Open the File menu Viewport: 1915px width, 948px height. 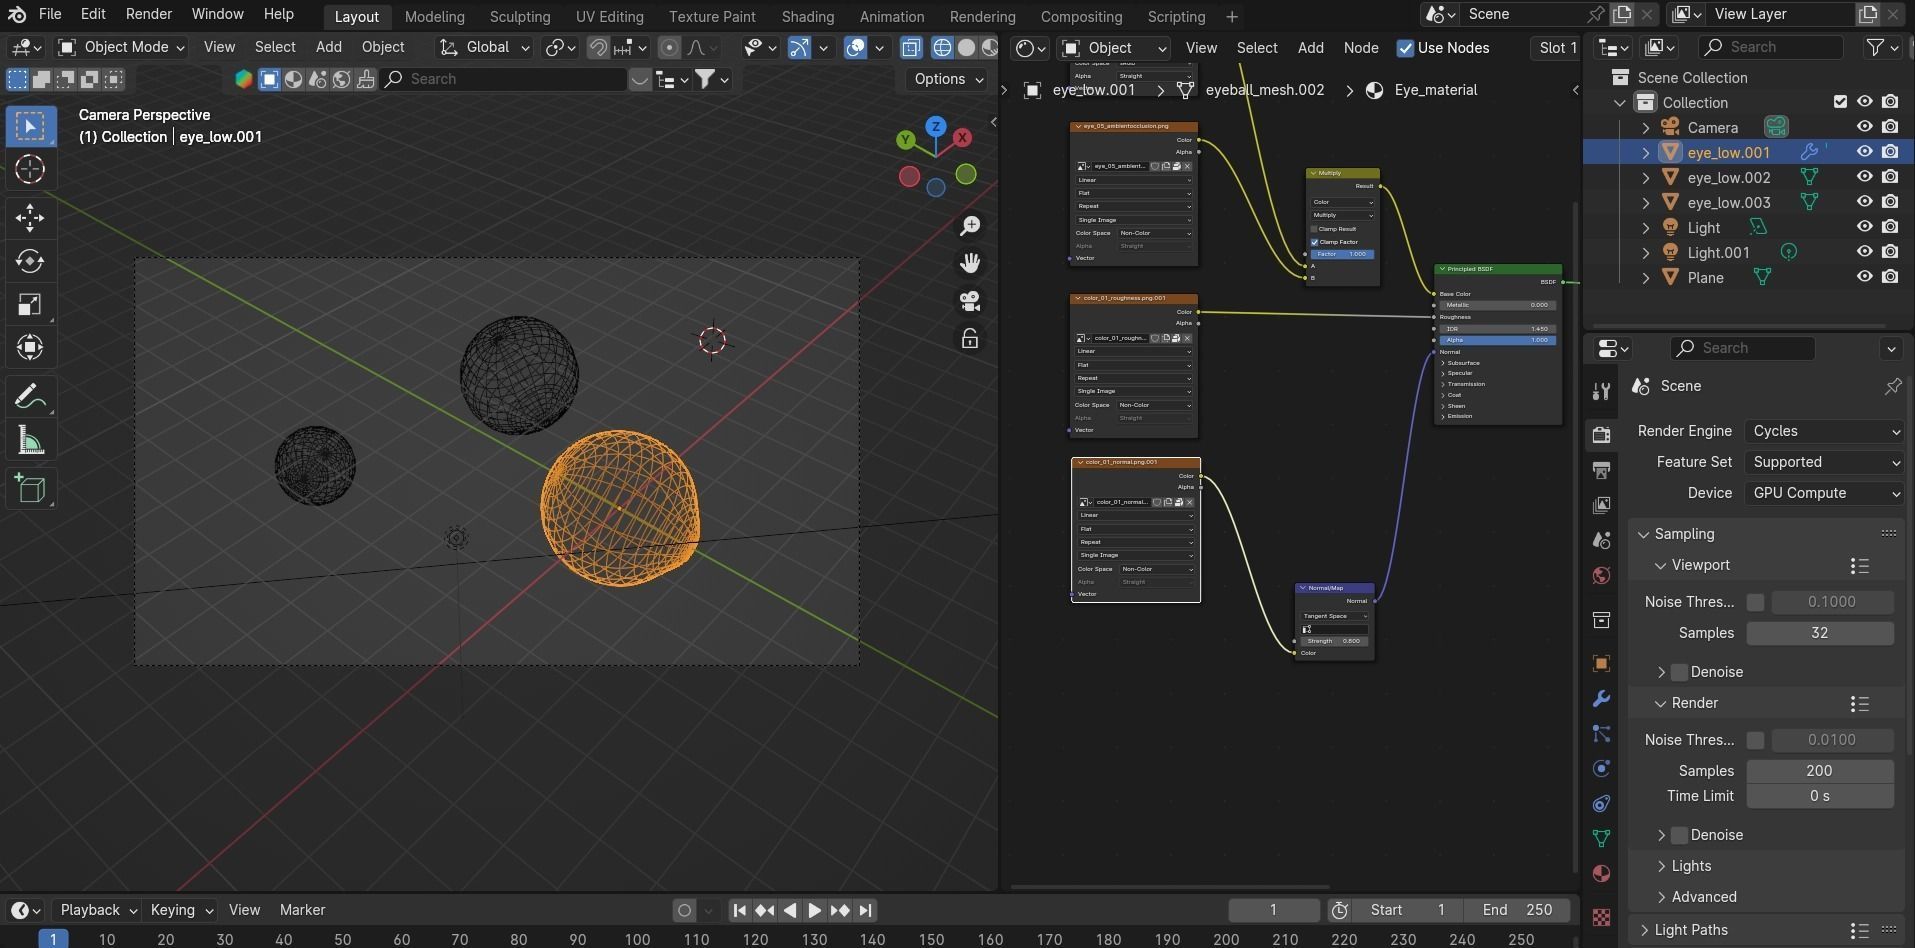(x=49, y=14)
